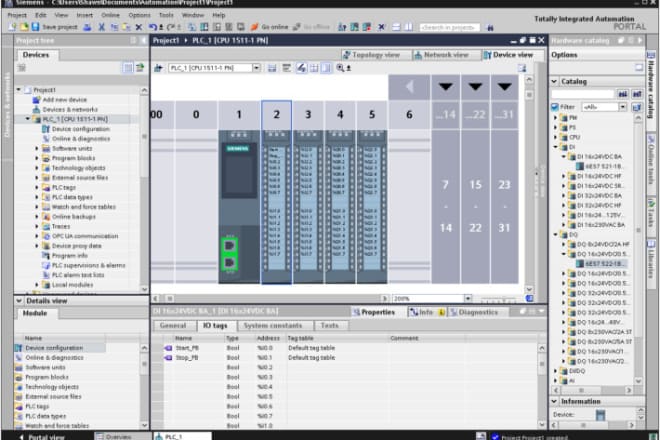The height and width of the screenshot is (440, 660).
Task: Expand Program blocks in project tree
Action: [x=37, y=158]
